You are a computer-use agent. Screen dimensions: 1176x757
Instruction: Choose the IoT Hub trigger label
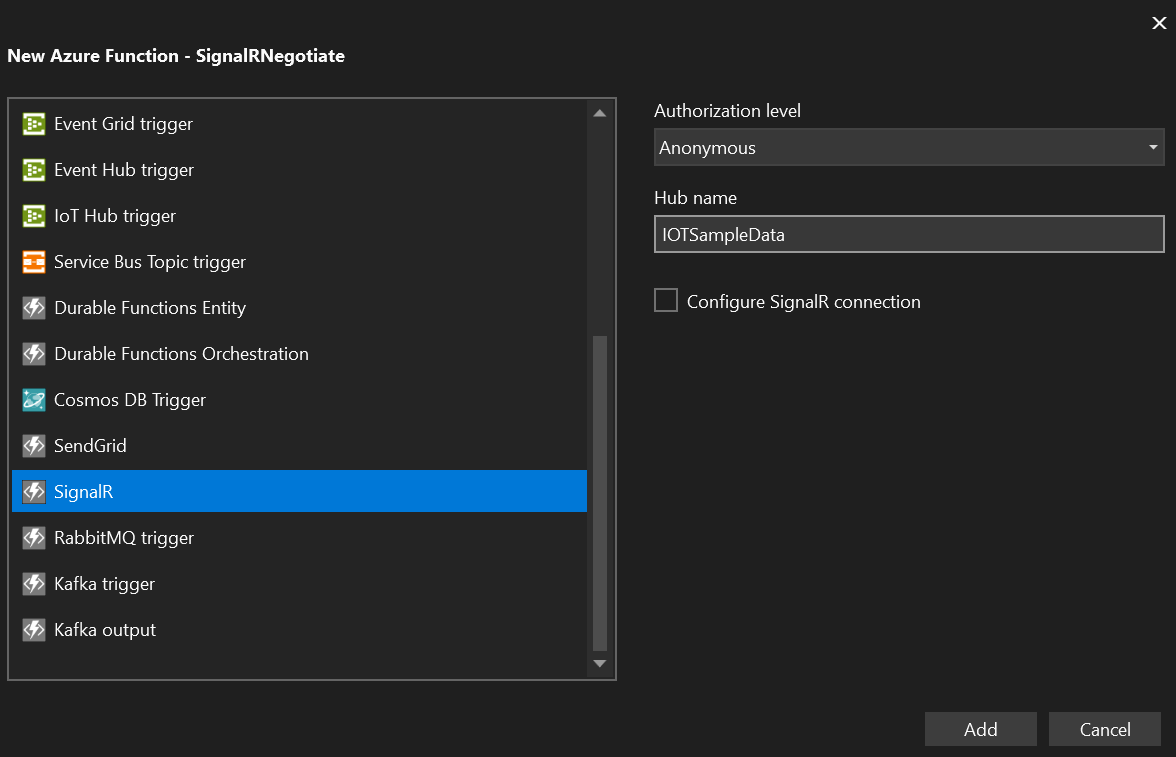pyautogui.click(x=115, y=216)
